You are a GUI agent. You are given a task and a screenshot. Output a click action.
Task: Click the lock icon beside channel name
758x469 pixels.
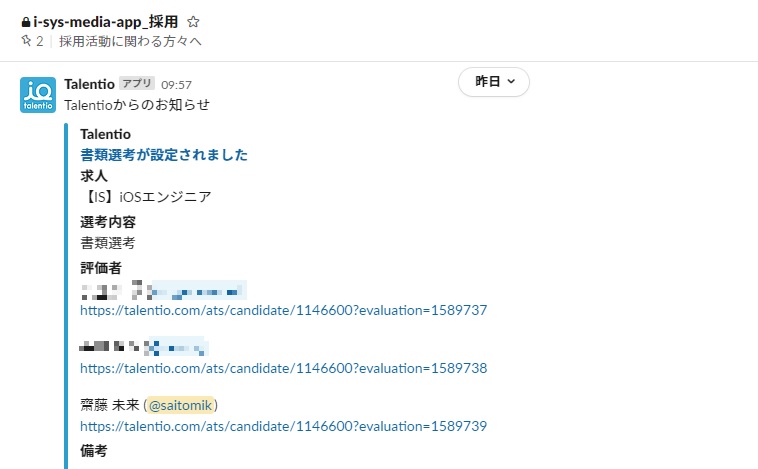coord(26,22)
